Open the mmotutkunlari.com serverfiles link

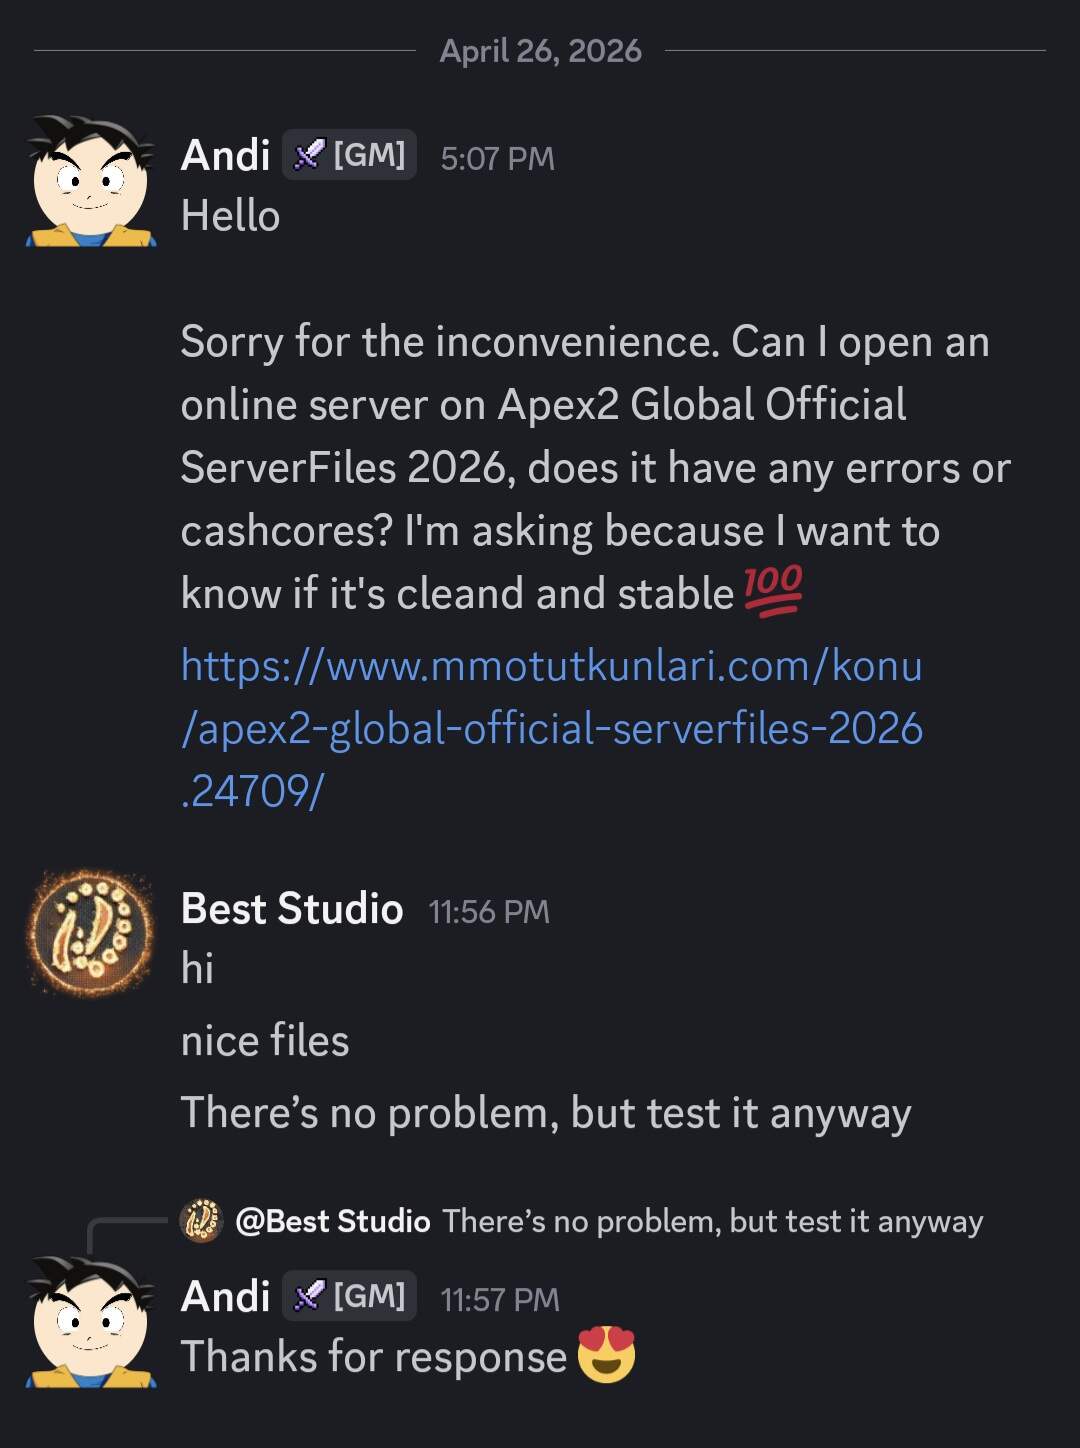click(551, 728)
